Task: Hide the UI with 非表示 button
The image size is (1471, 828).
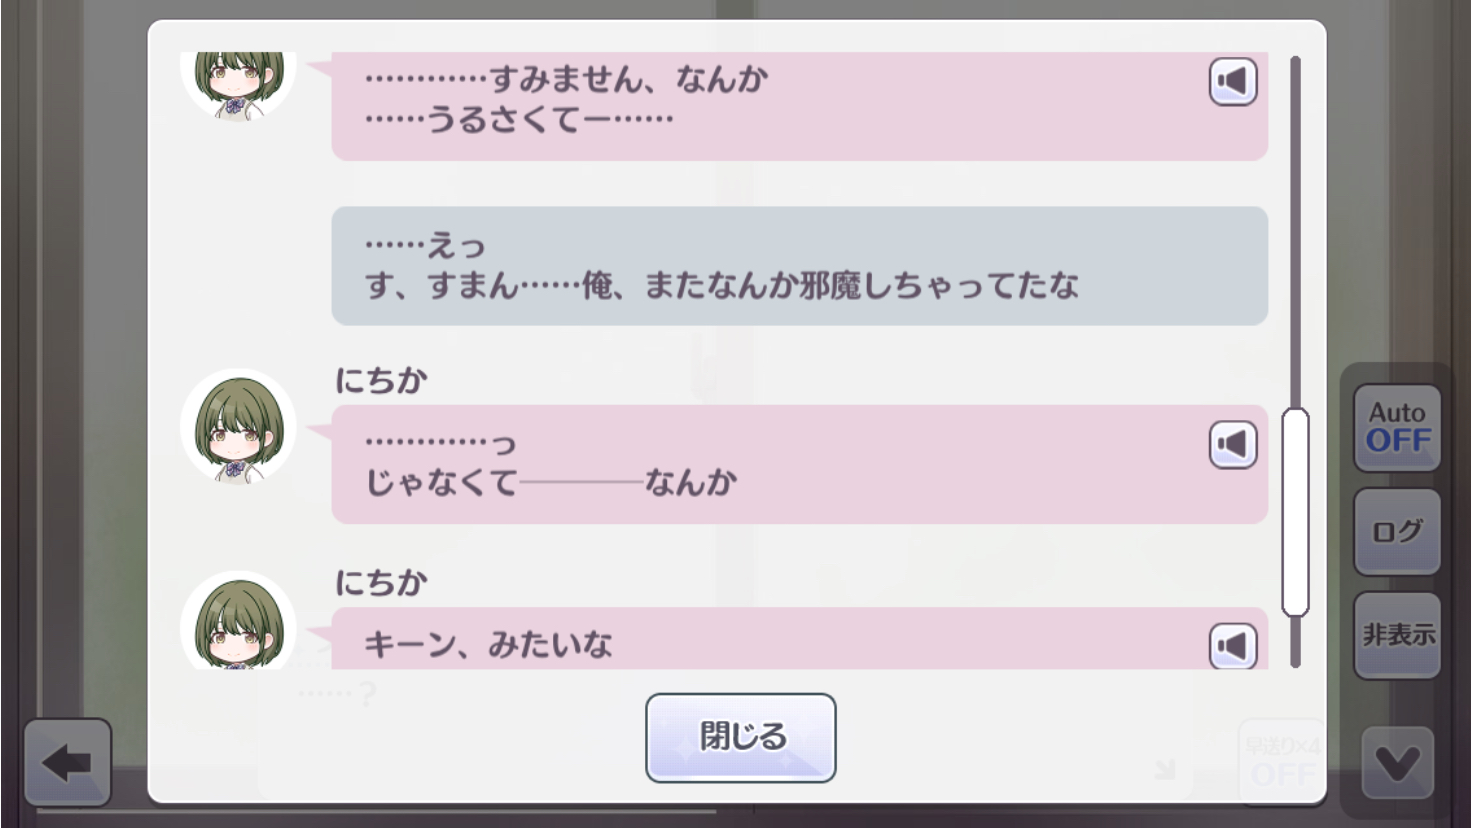Action: pos(1397,635)
